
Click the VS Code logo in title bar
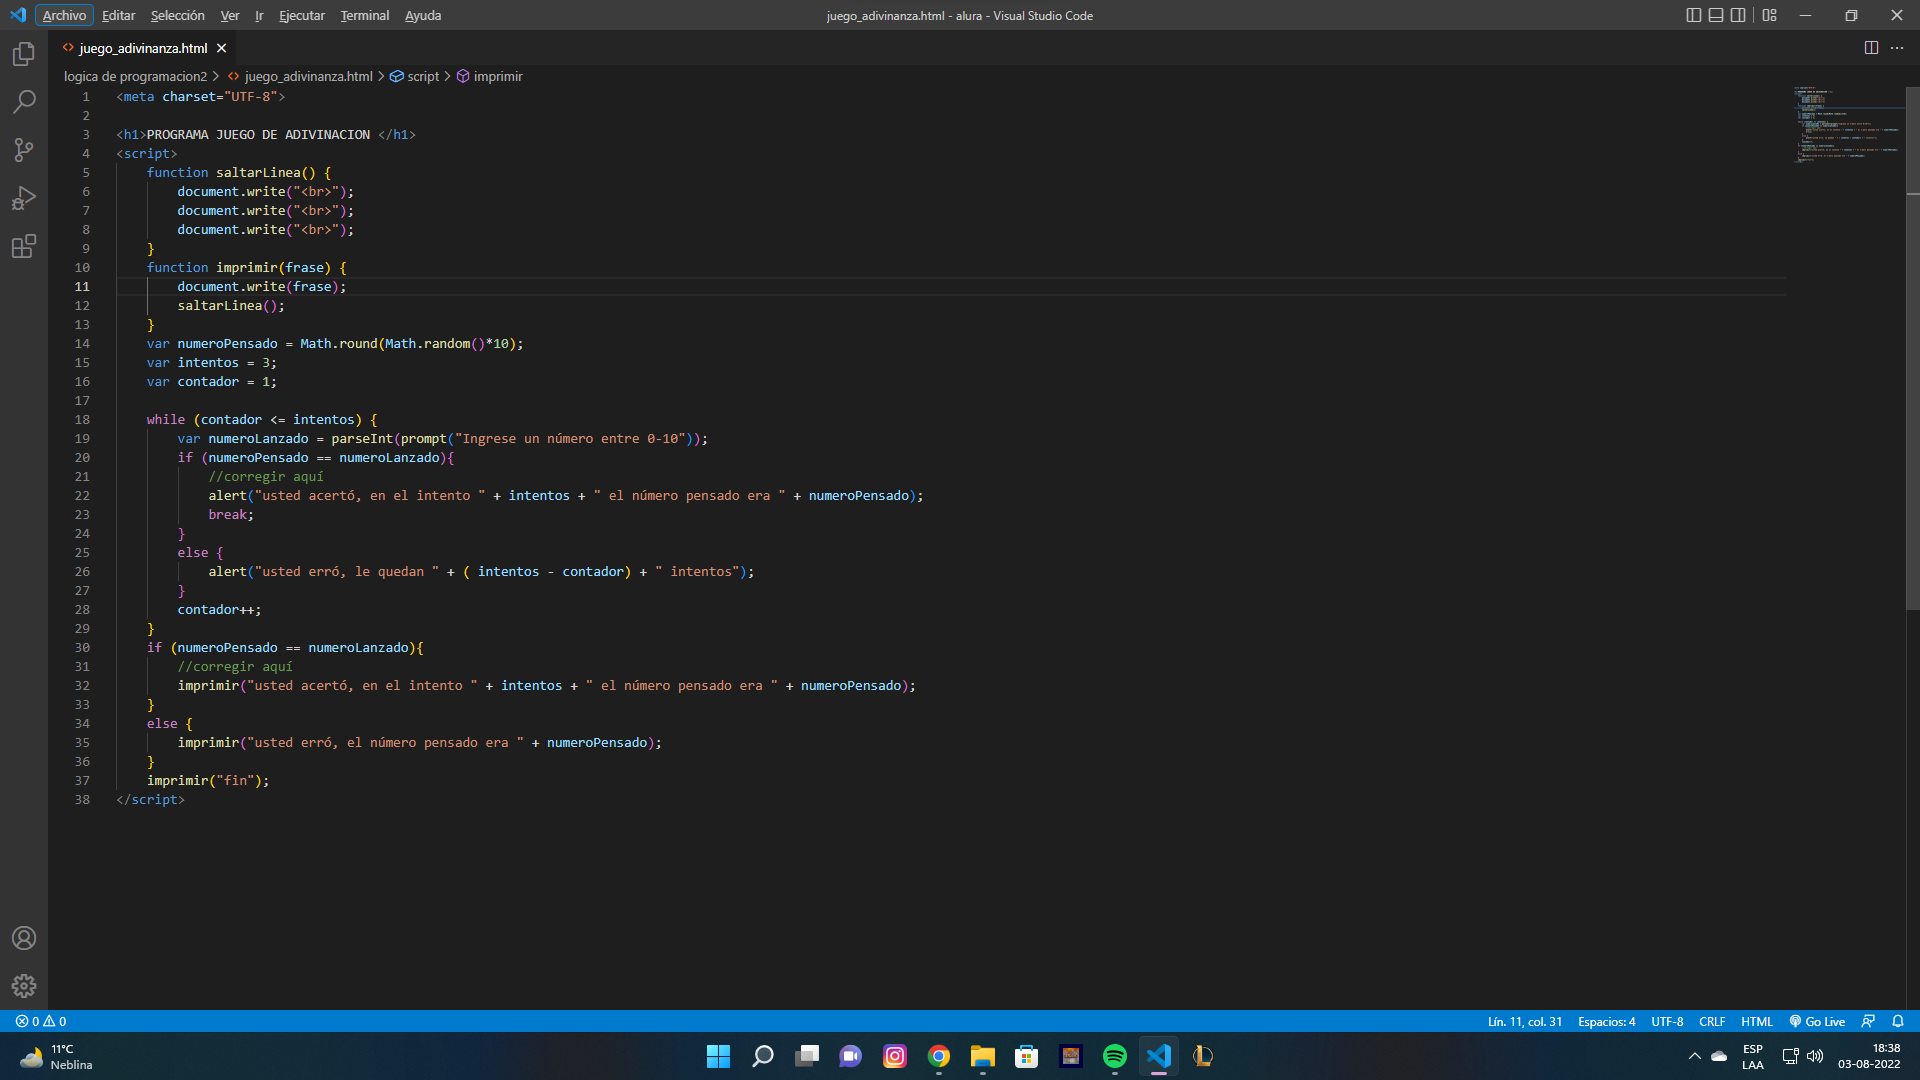pyautogui.click(x=18, y=15)
